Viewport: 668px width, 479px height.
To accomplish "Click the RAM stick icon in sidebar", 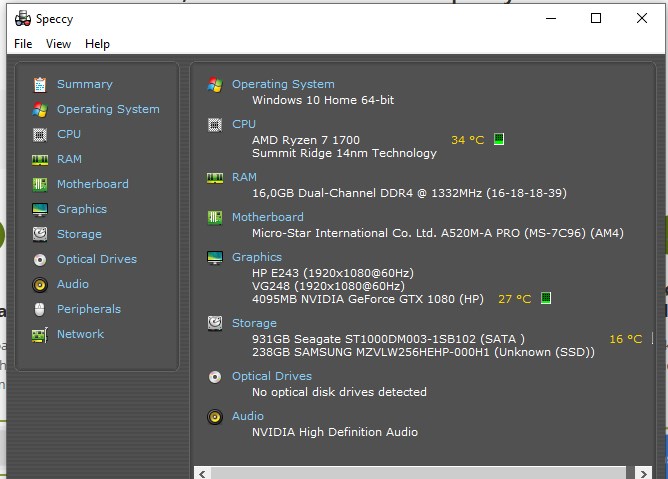I will pyautogui.click(x=40, y=160).
